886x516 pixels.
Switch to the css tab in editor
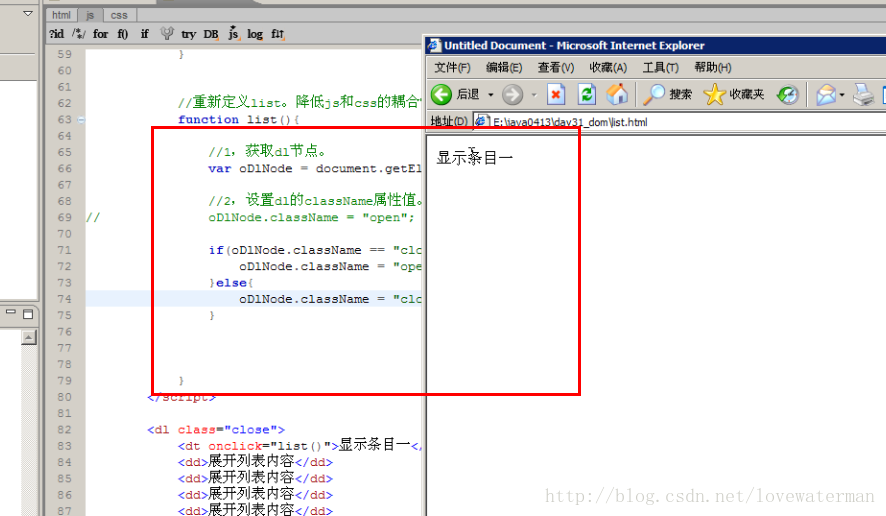tap(119, 15)
